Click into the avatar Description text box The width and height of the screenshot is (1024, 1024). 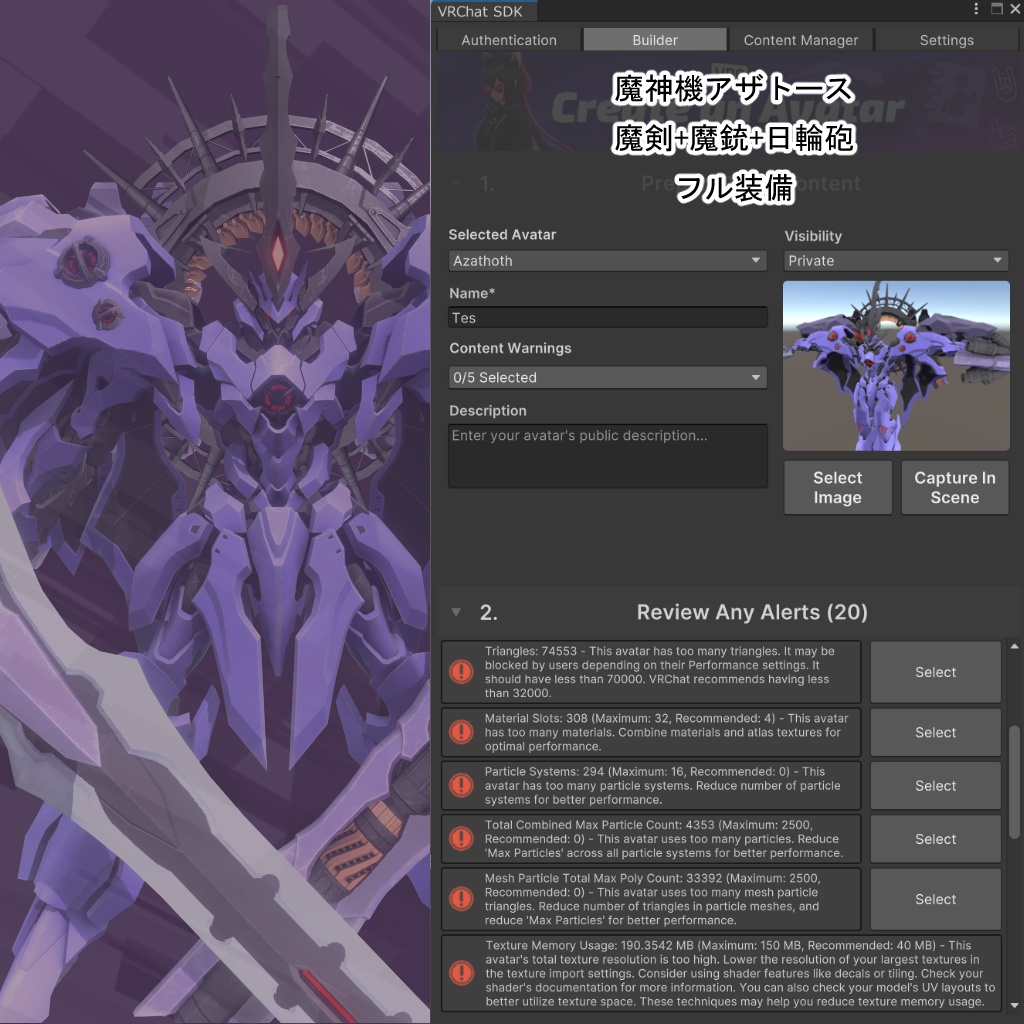tap(607, 456)
